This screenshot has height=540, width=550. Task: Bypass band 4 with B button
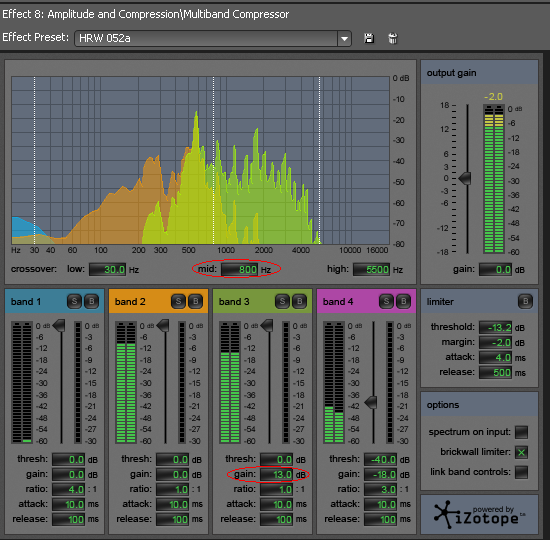click(404, 301)
